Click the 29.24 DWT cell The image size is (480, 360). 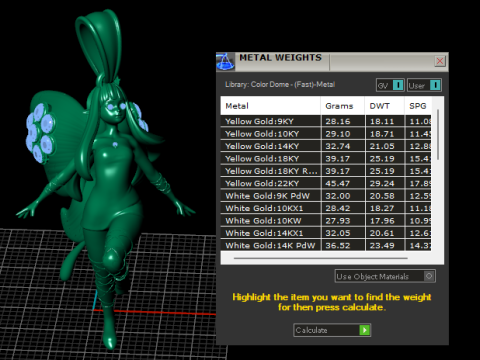pos(385,184)
